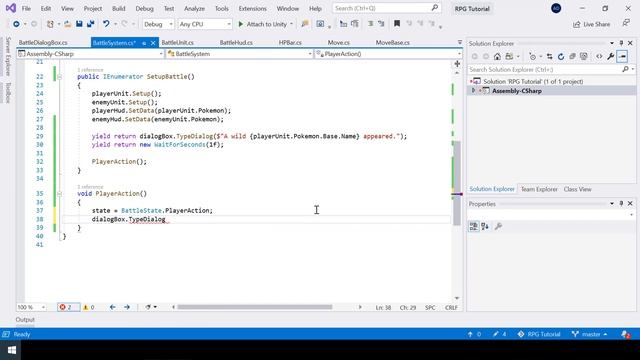
Task: Open the BattleSystem class dropdown
Action: 240,54
